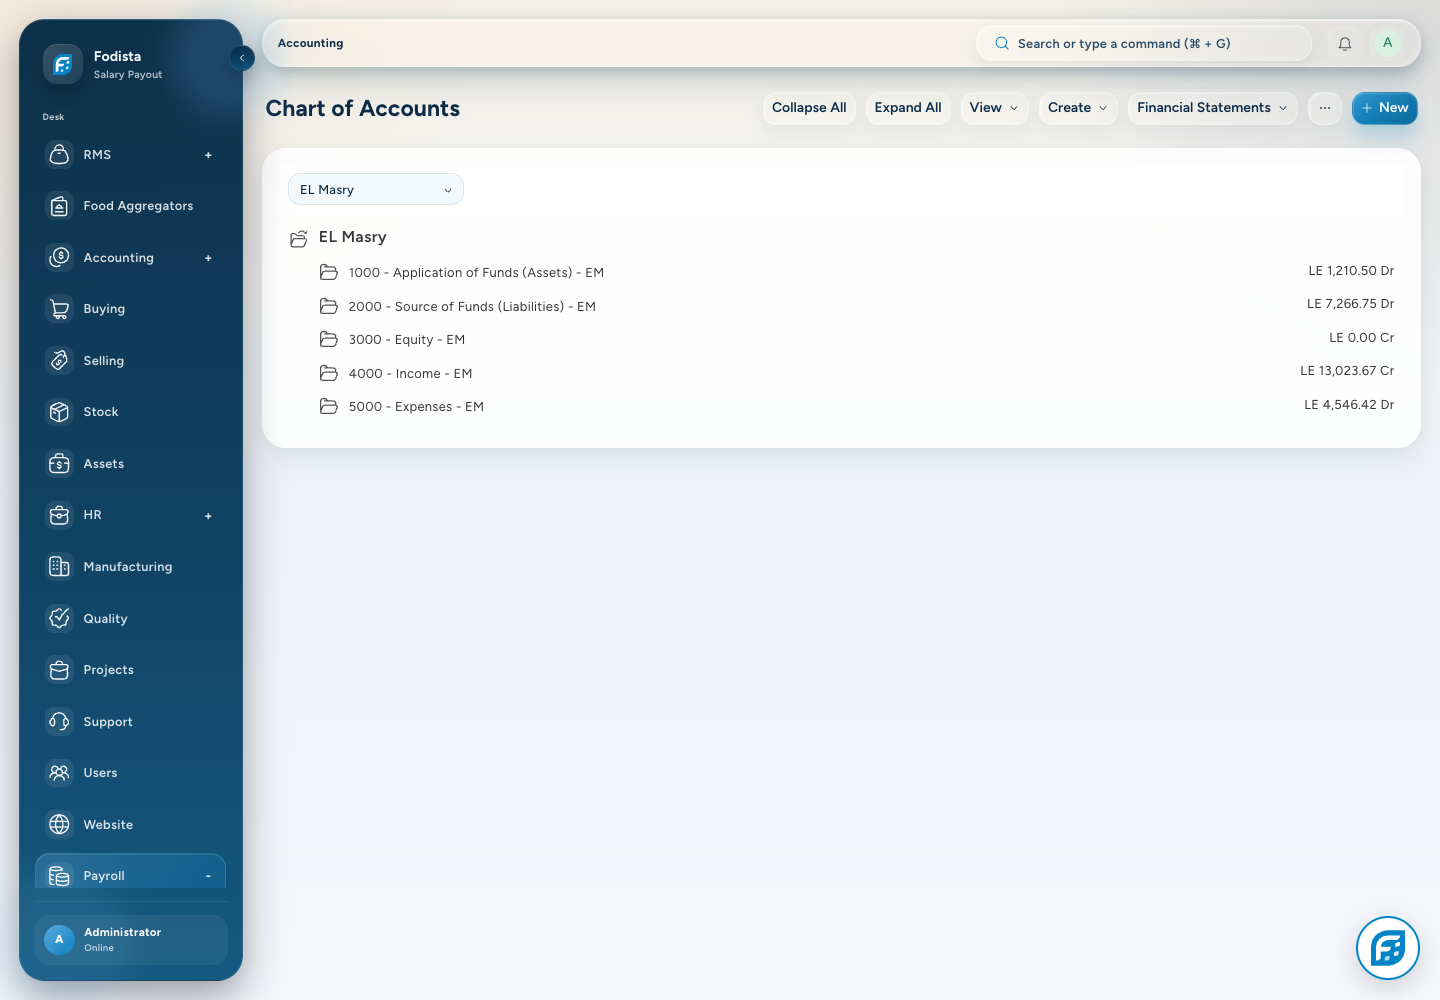Focus the search or command field
Viewport: 1440px width, 1000px height.
[x=1144, y=44]
